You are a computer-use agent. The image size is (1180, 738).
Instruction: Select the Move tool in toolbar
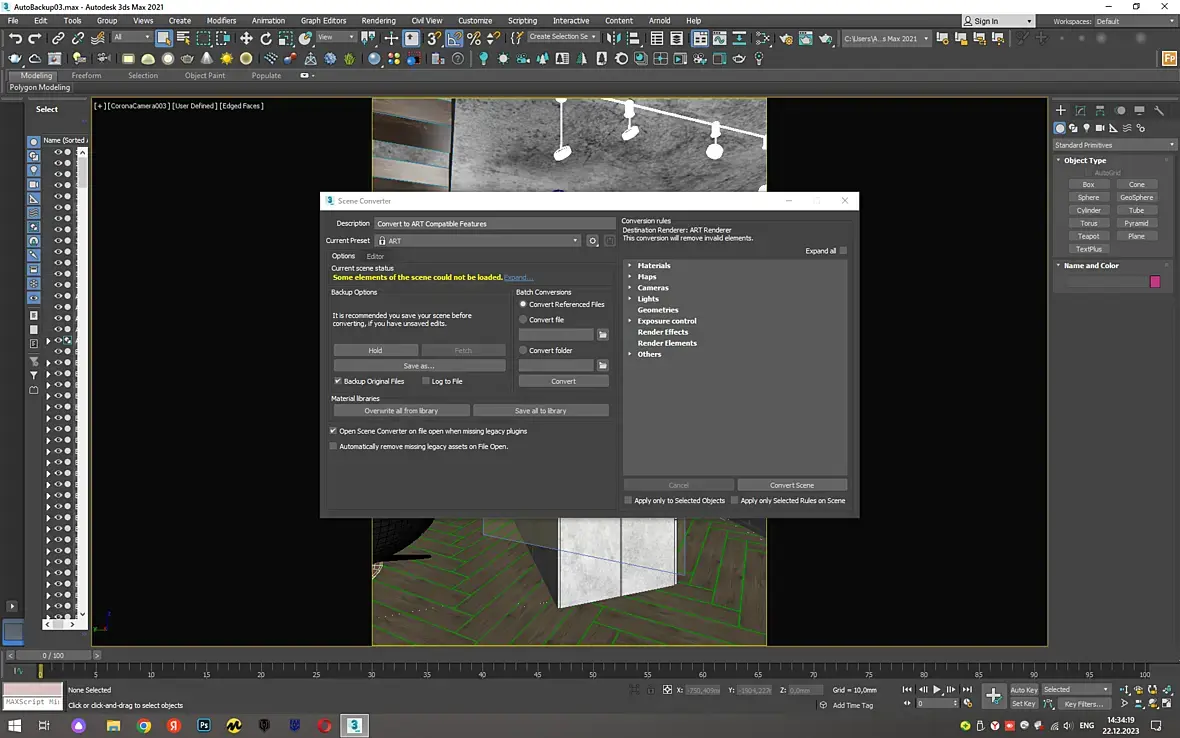(246, 38)
